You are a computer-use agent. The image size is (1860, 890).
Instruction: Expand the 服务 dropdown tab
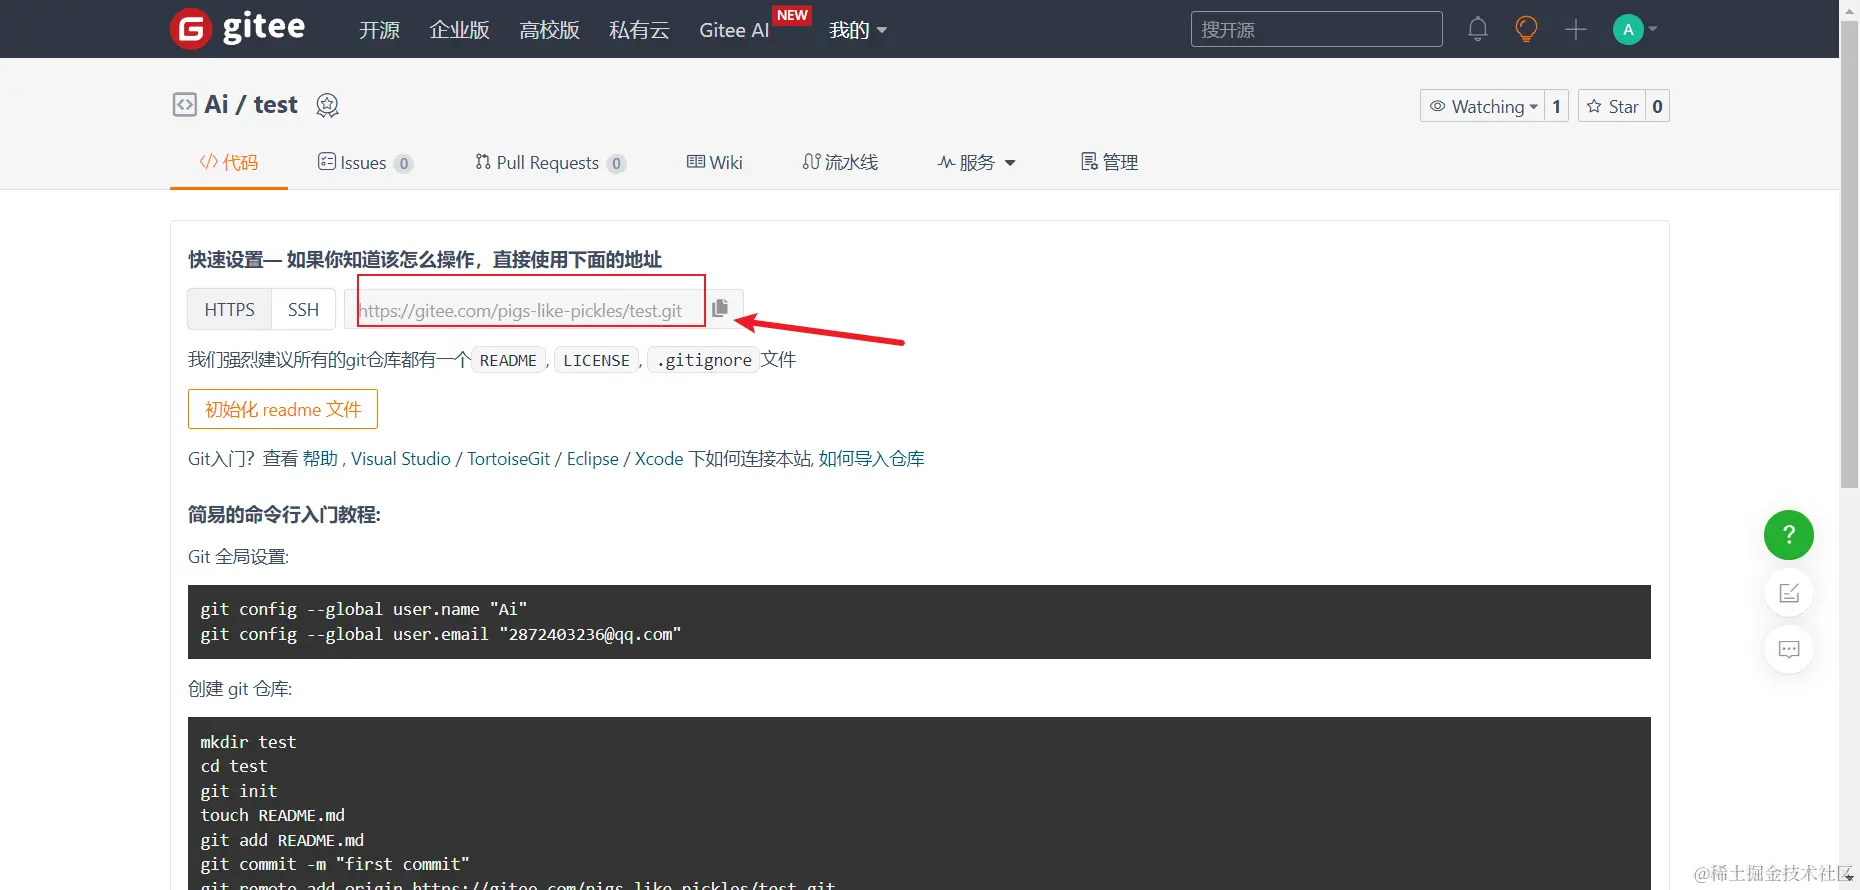976,162
